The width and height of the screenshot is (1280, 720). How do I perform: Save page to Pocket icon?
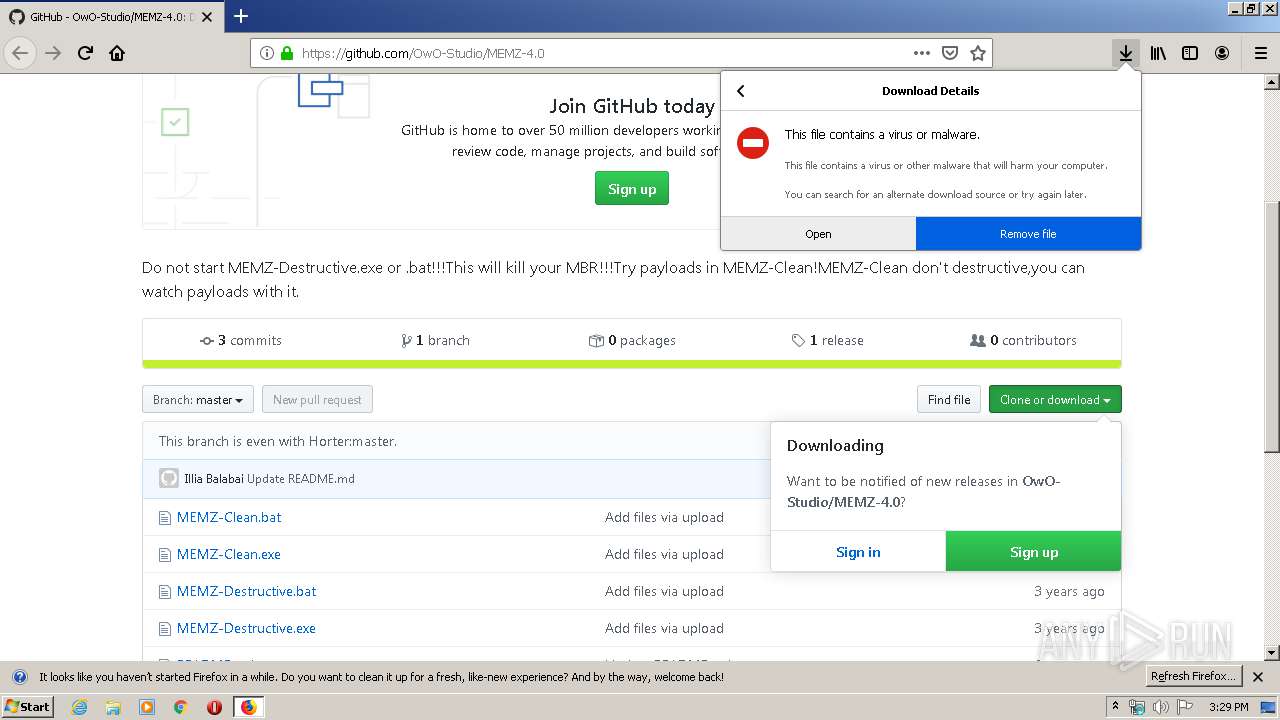pyautogui.click(x=950, y=53)
